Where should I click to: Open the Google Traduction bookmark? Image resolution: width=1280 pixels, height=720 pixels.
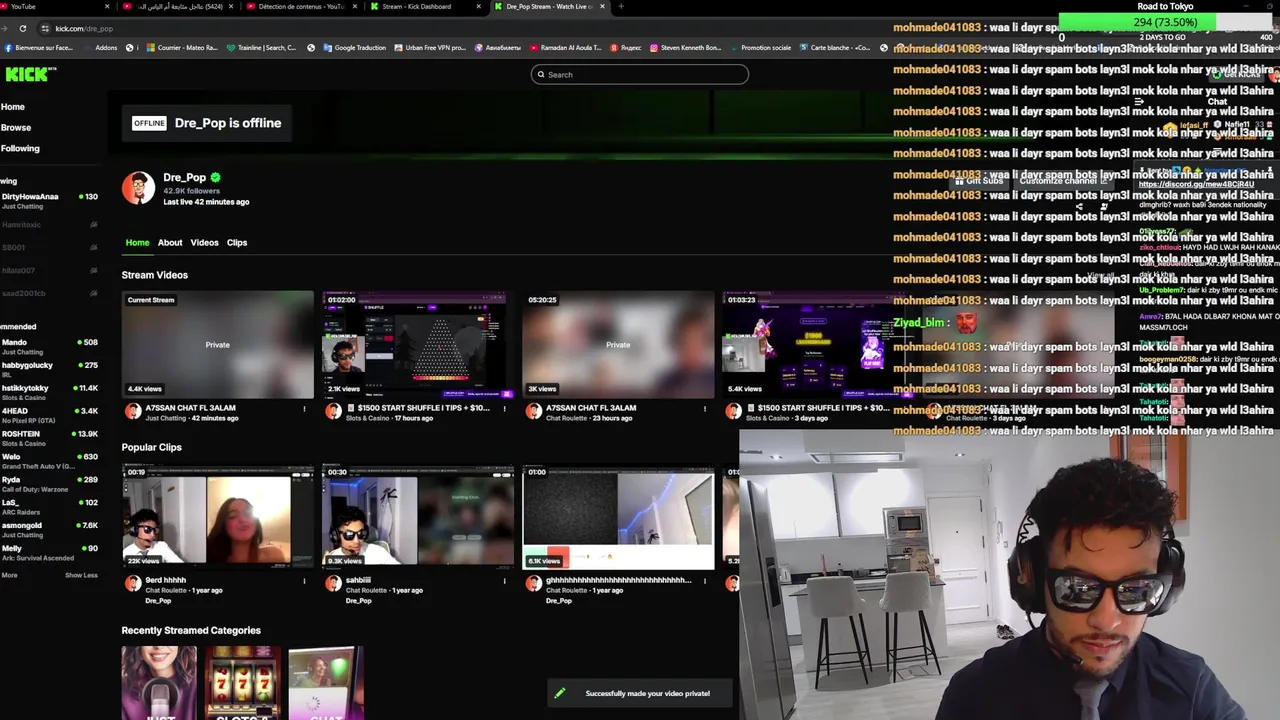point(354,47)
